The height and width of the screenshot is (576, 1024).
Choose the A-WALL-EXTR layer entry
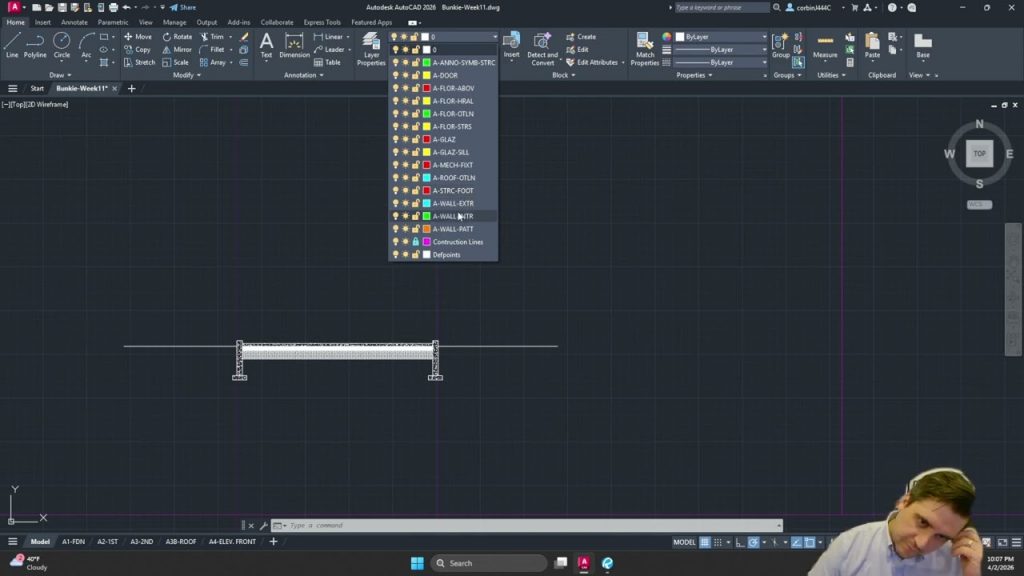pyautogui.click(x=453, y=203)
